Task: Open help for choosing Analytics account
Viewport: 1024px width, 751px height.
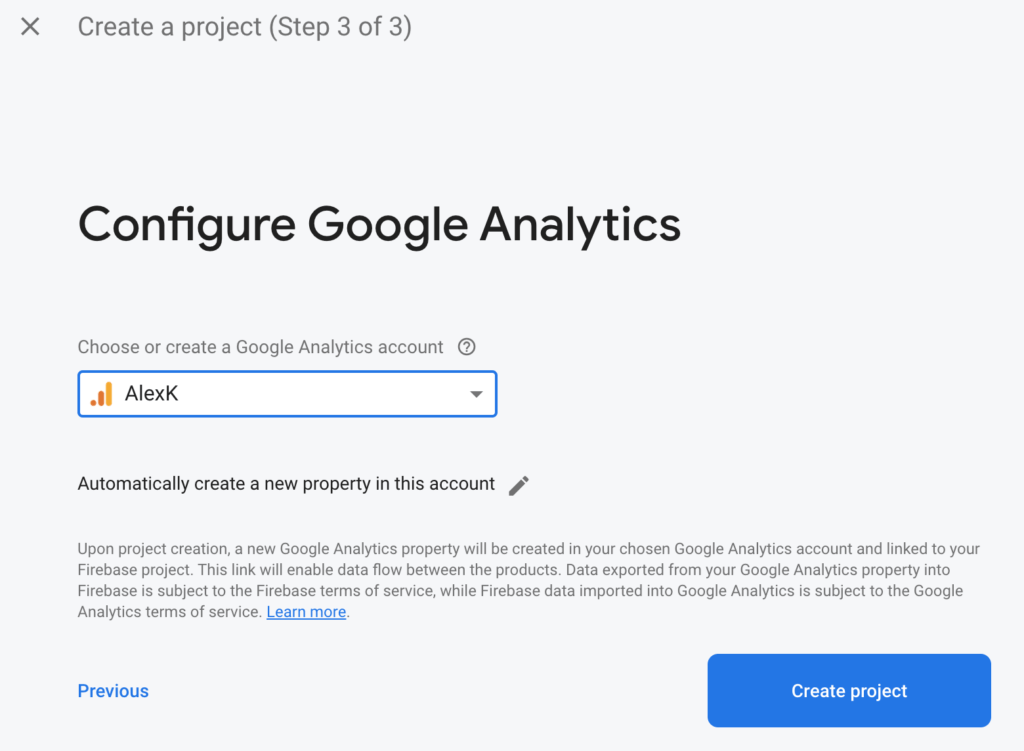Action: click(x=466, y=347)
